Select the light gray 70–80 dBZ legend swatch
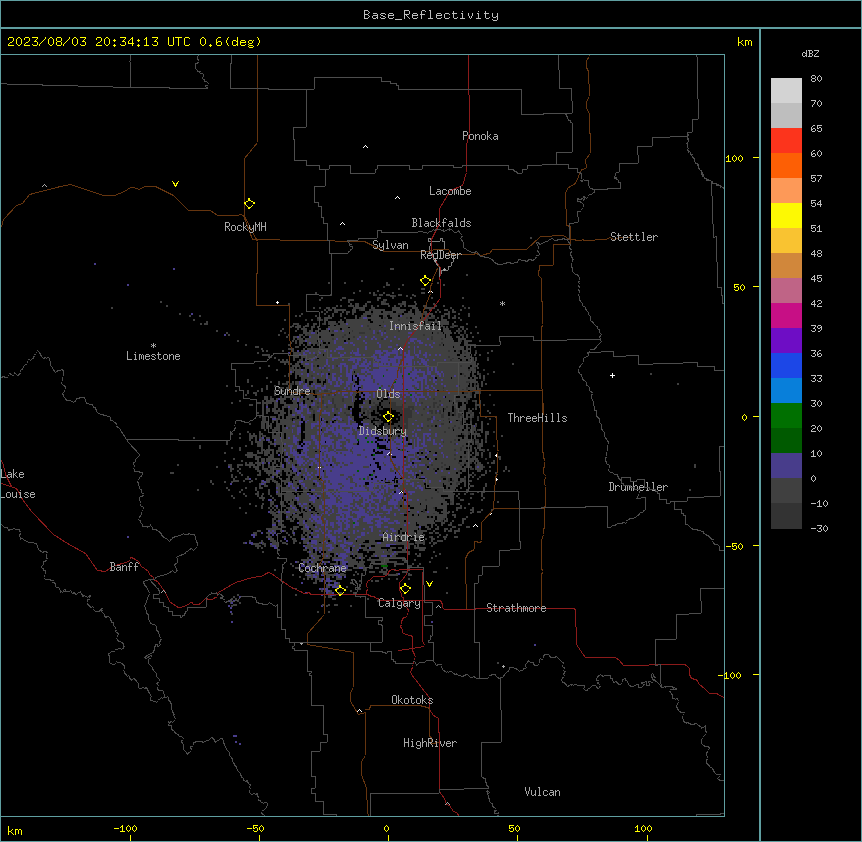The width and height of the screenshot is (862, 842). (x=786, y=91)
